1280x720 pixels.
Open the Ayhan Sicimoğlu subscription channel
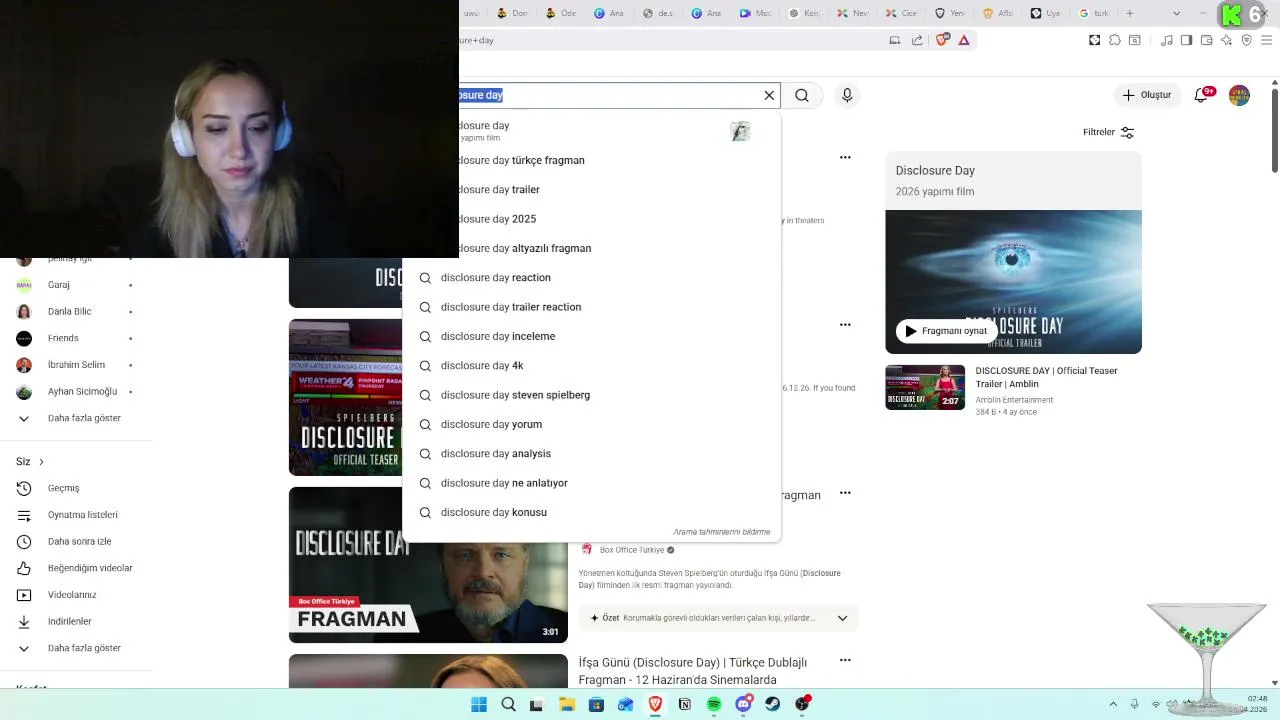[x=75, y=391]
